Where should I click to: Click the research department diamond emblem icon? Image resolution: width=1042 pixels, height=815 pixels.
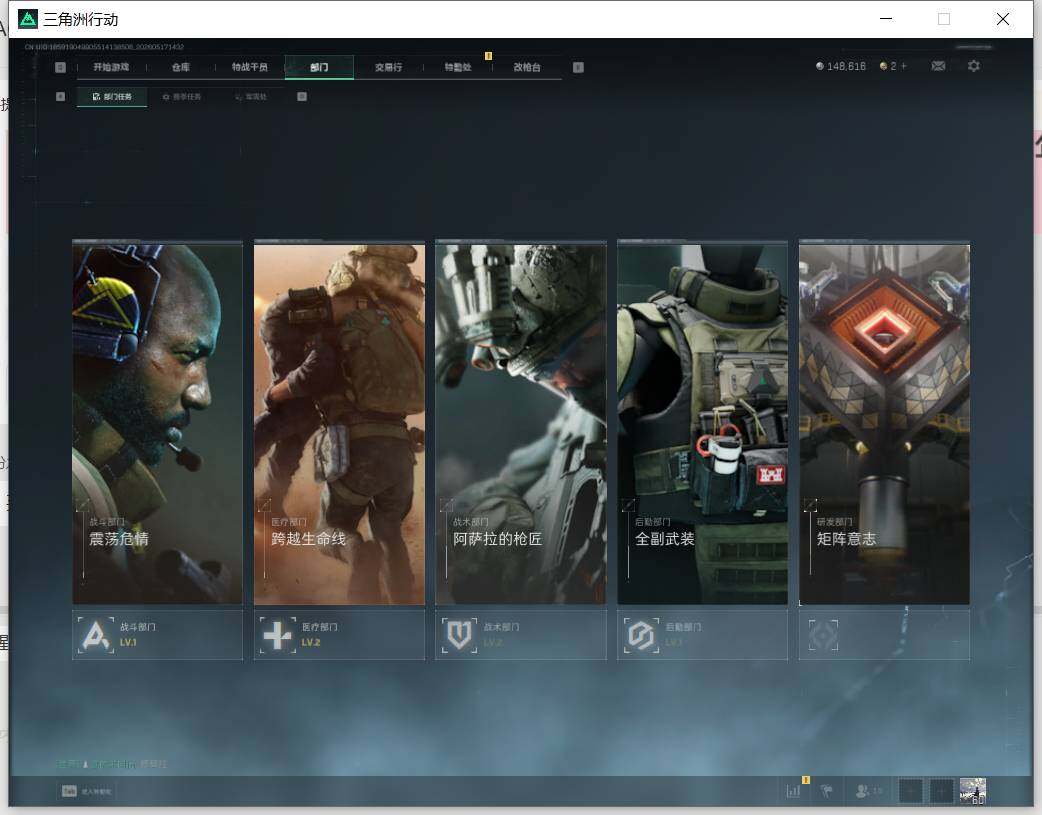coord(823,635)
